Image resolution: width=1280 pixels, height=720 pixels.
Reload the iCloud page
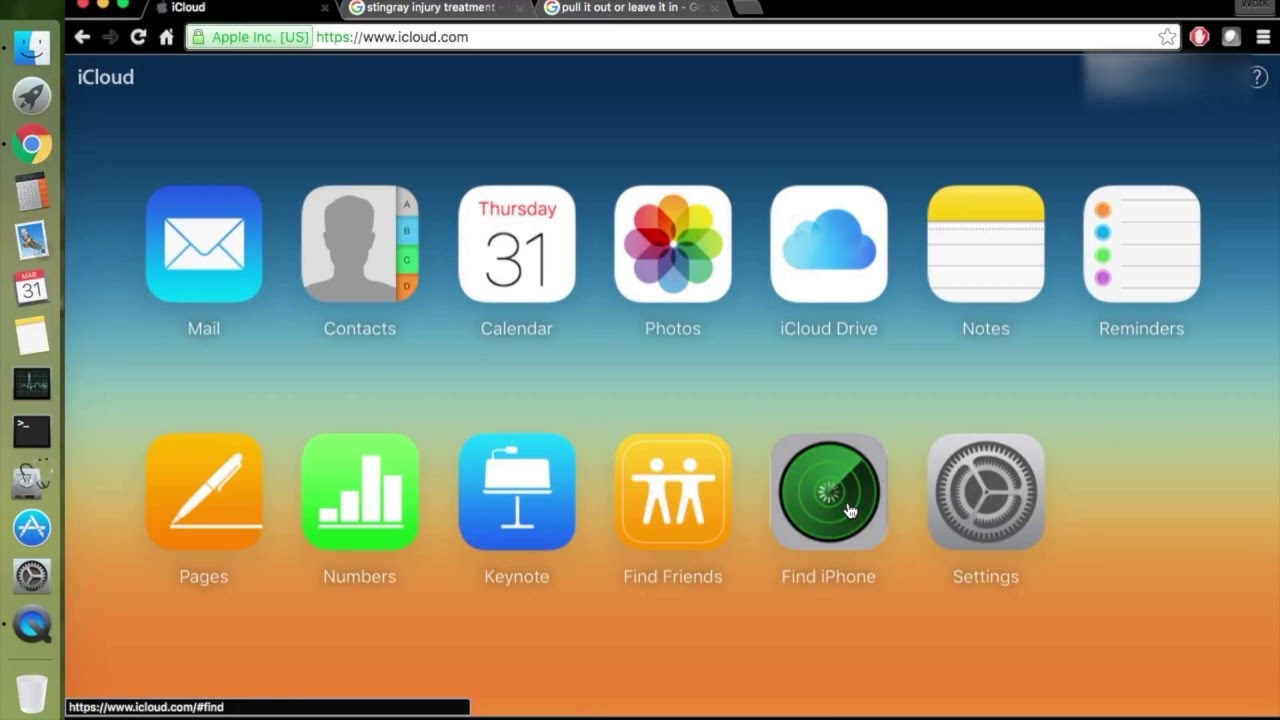click(x=138, y=37)
